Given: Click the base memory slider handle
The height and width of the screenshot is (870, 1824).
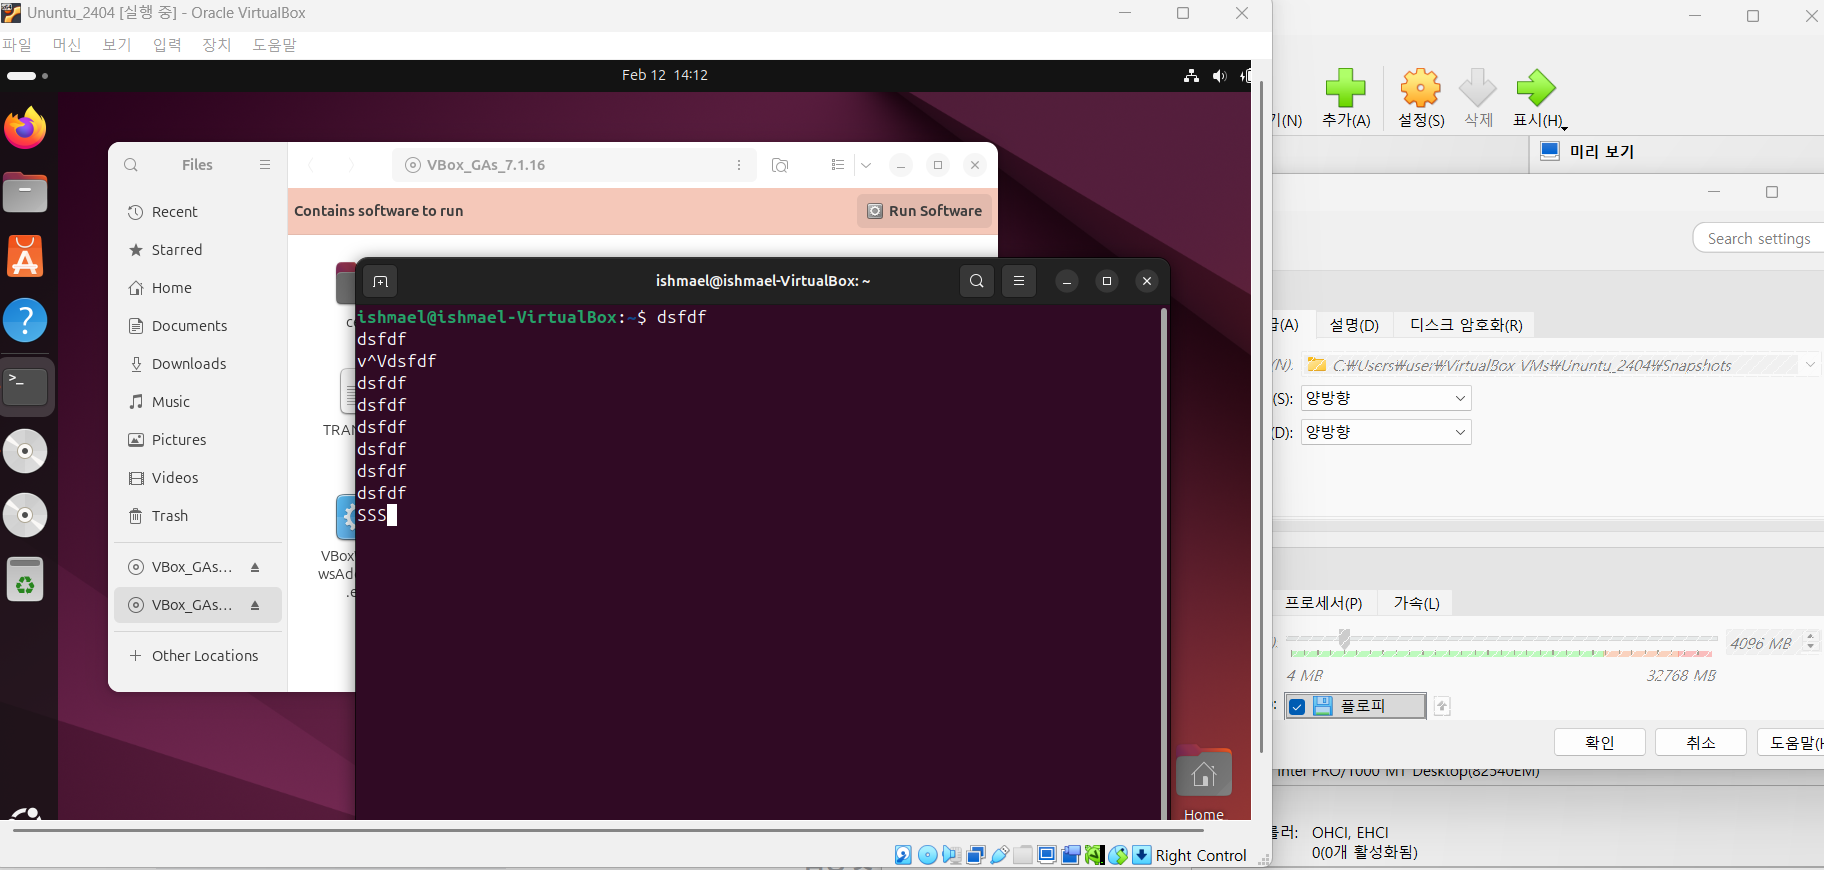Looking at the screenshot, I should 1344,638.
